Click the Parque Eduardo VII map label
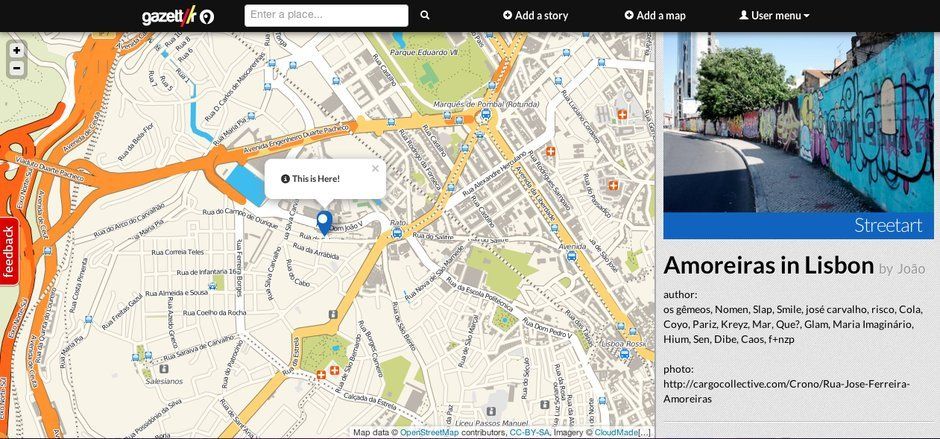The image size is (940, 439). pyautogui.click(x=423, y=53)
